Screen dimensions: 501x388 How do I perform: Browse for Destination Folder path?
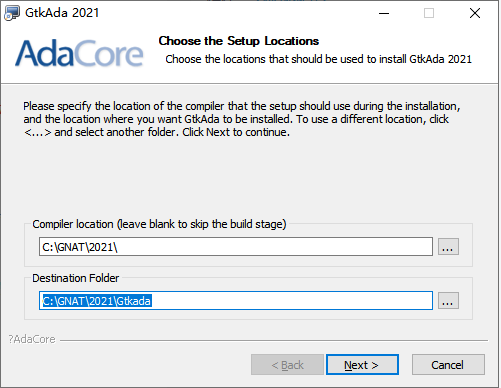tap(448, 301)
